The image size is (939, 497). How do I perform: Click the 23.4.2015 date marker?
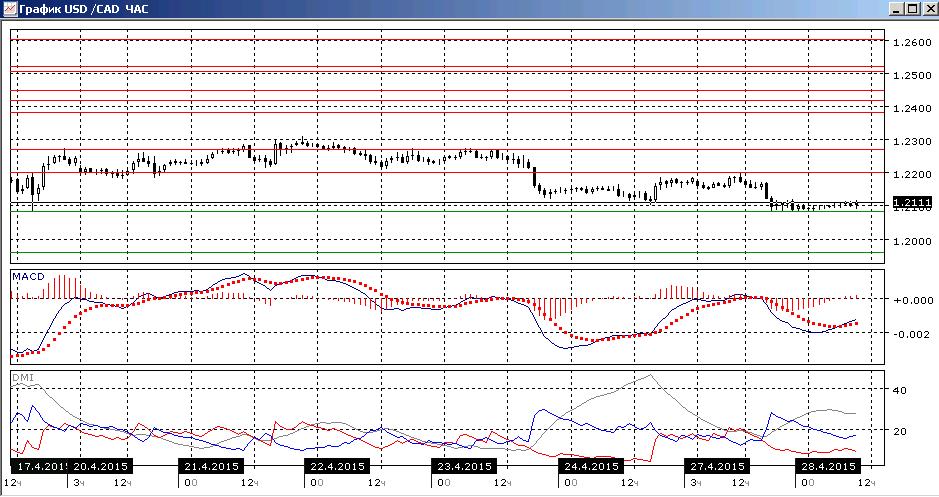464,466
